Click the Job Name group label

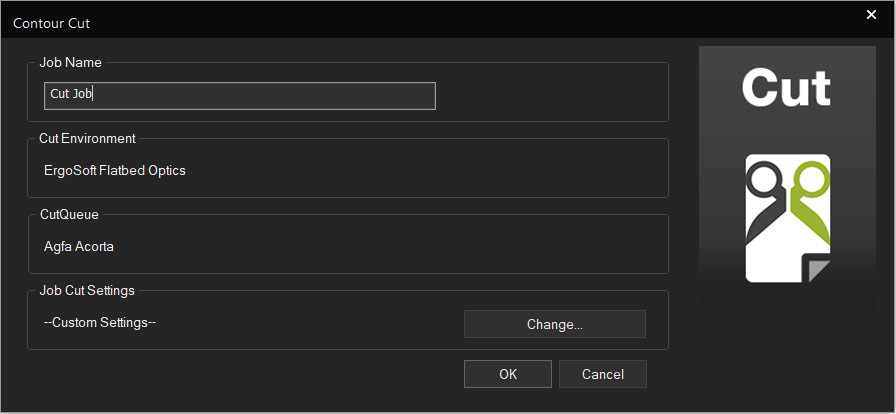coord(70,62)
